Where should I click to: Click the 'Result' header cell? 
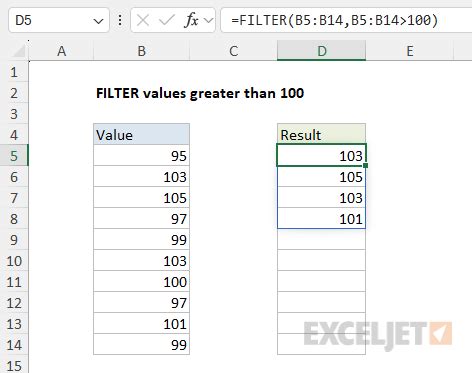(x=321, y=134)
